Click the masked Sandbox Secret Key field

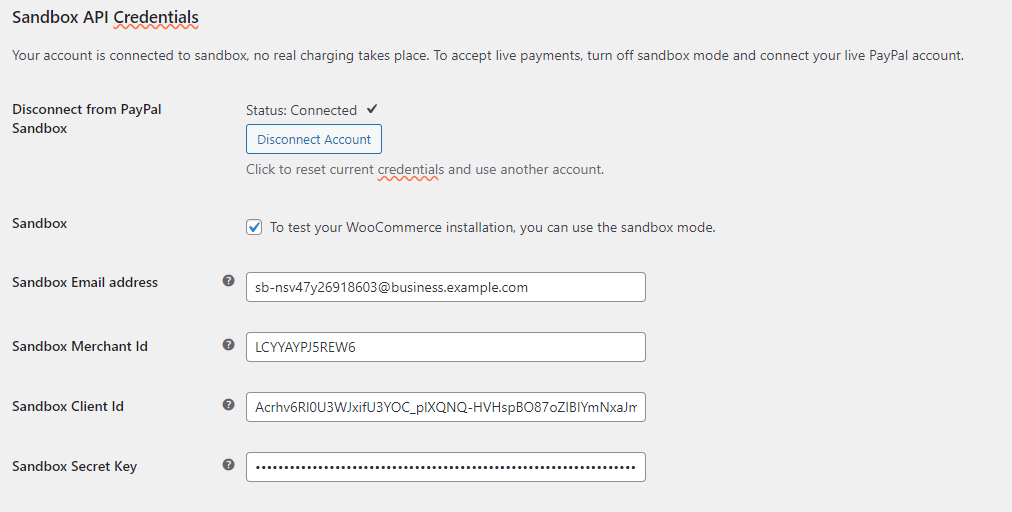pyautogui.click(x=445, y=467)
